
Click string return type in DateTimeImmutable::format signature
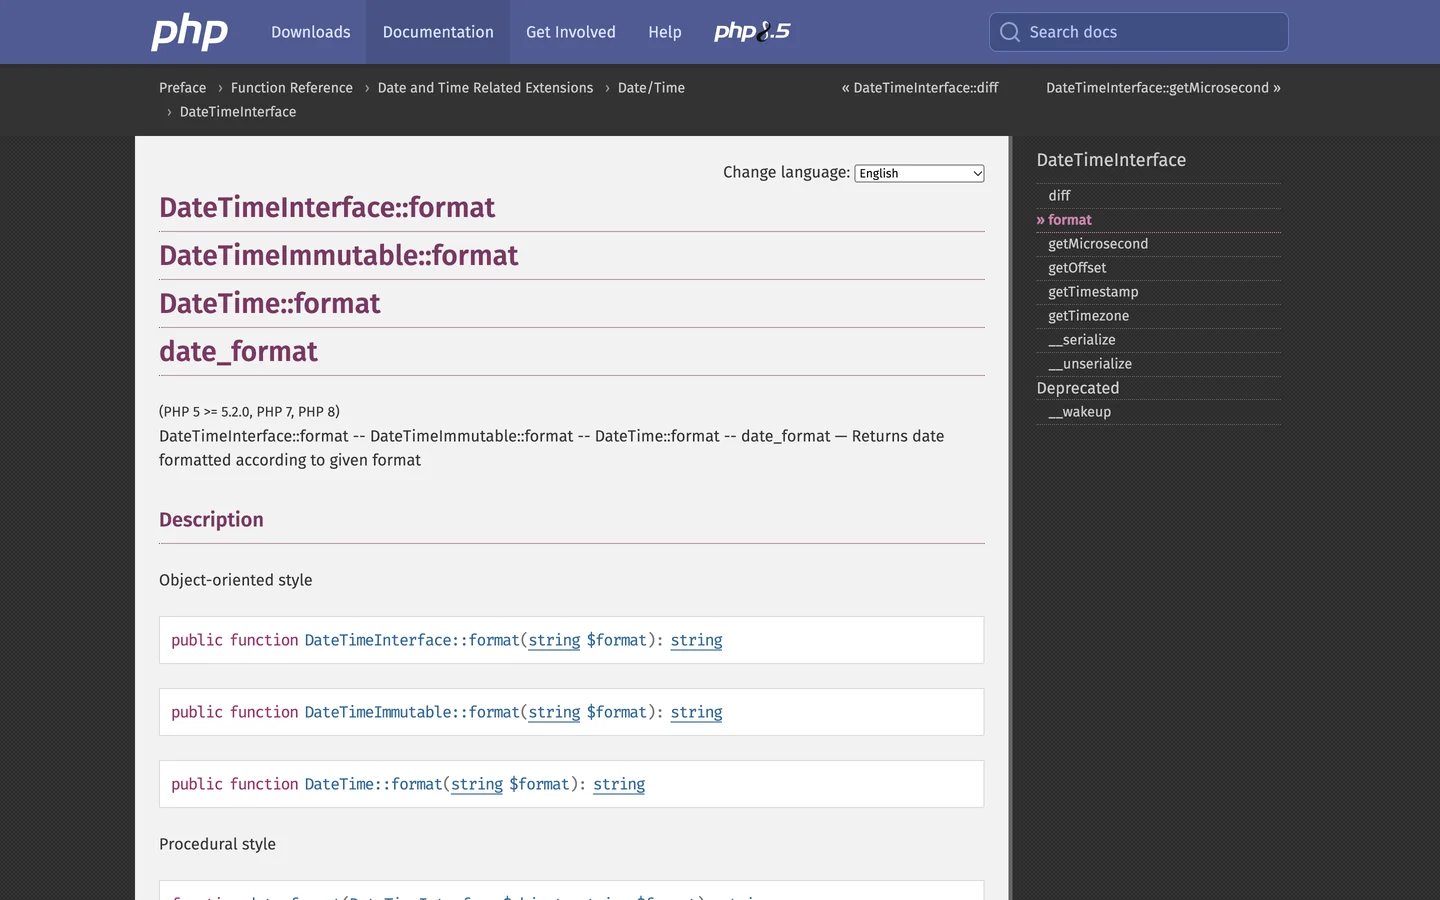(696, 712)
